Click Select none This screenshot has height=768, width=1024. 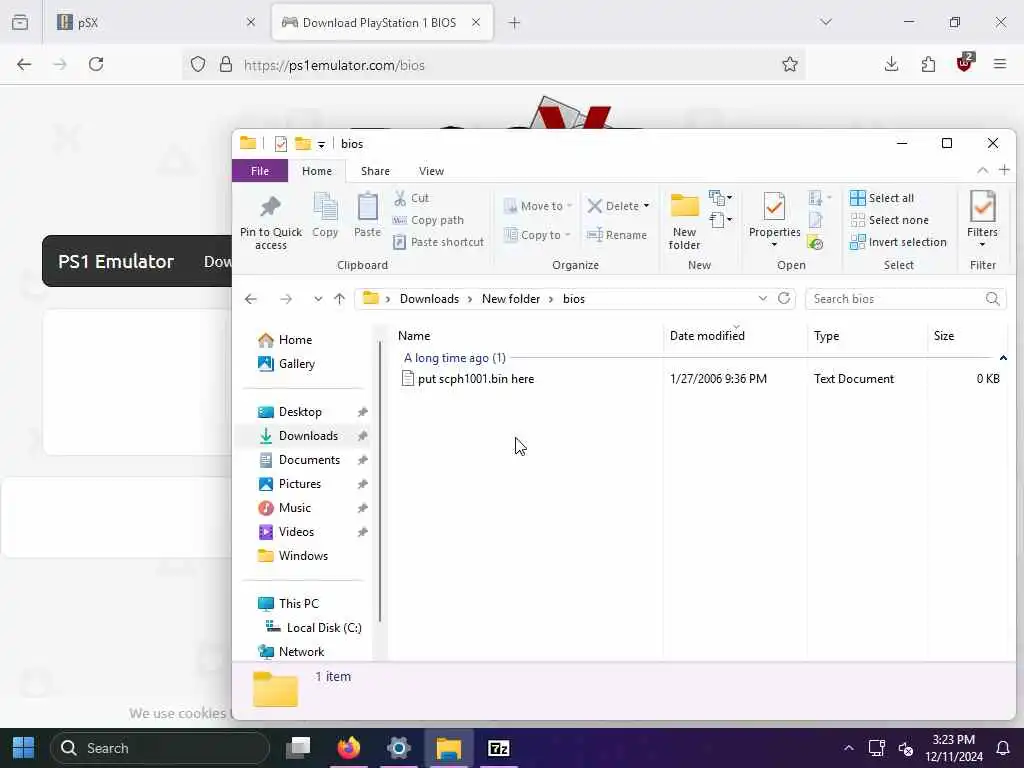click(889, 220)
